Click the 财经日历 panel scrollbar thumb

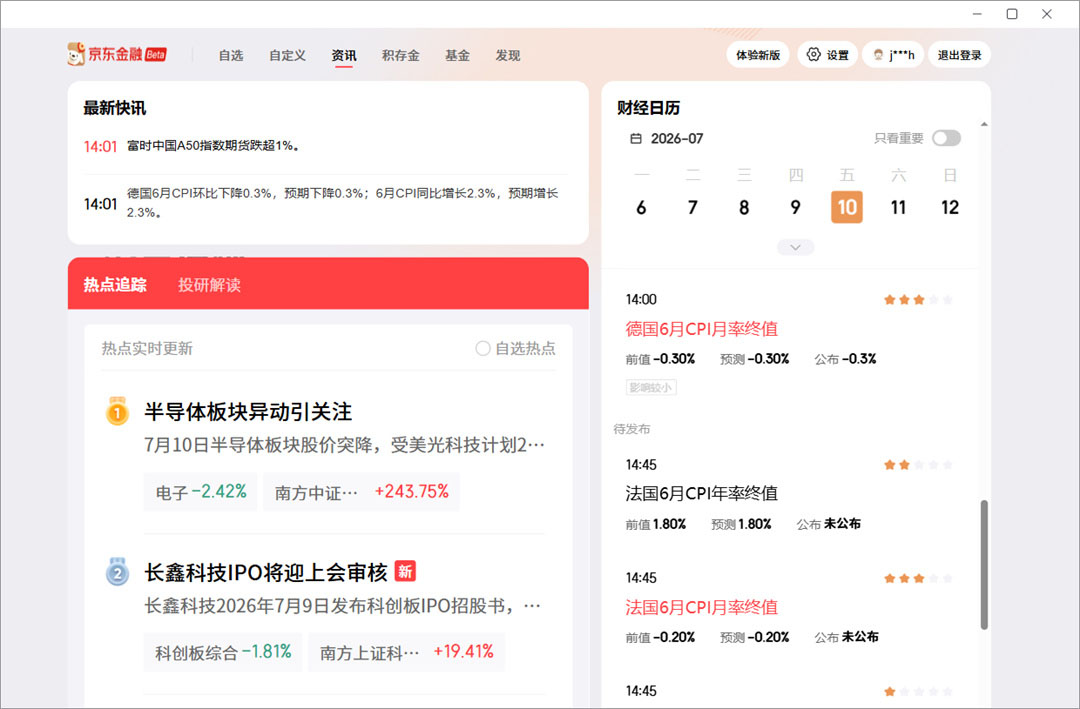(984, 564)
